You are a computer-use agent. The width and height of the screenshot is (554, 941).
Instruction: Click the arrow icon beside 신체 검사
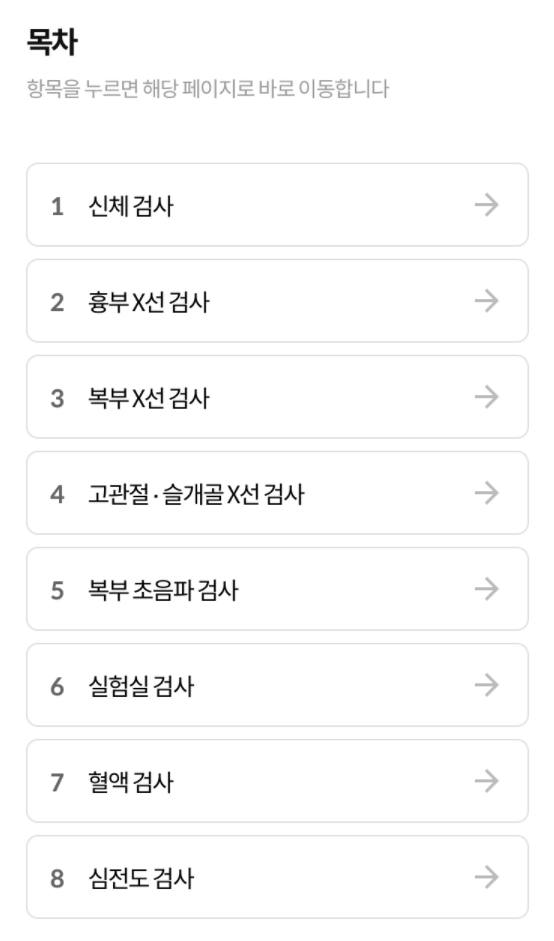[486, 205]
